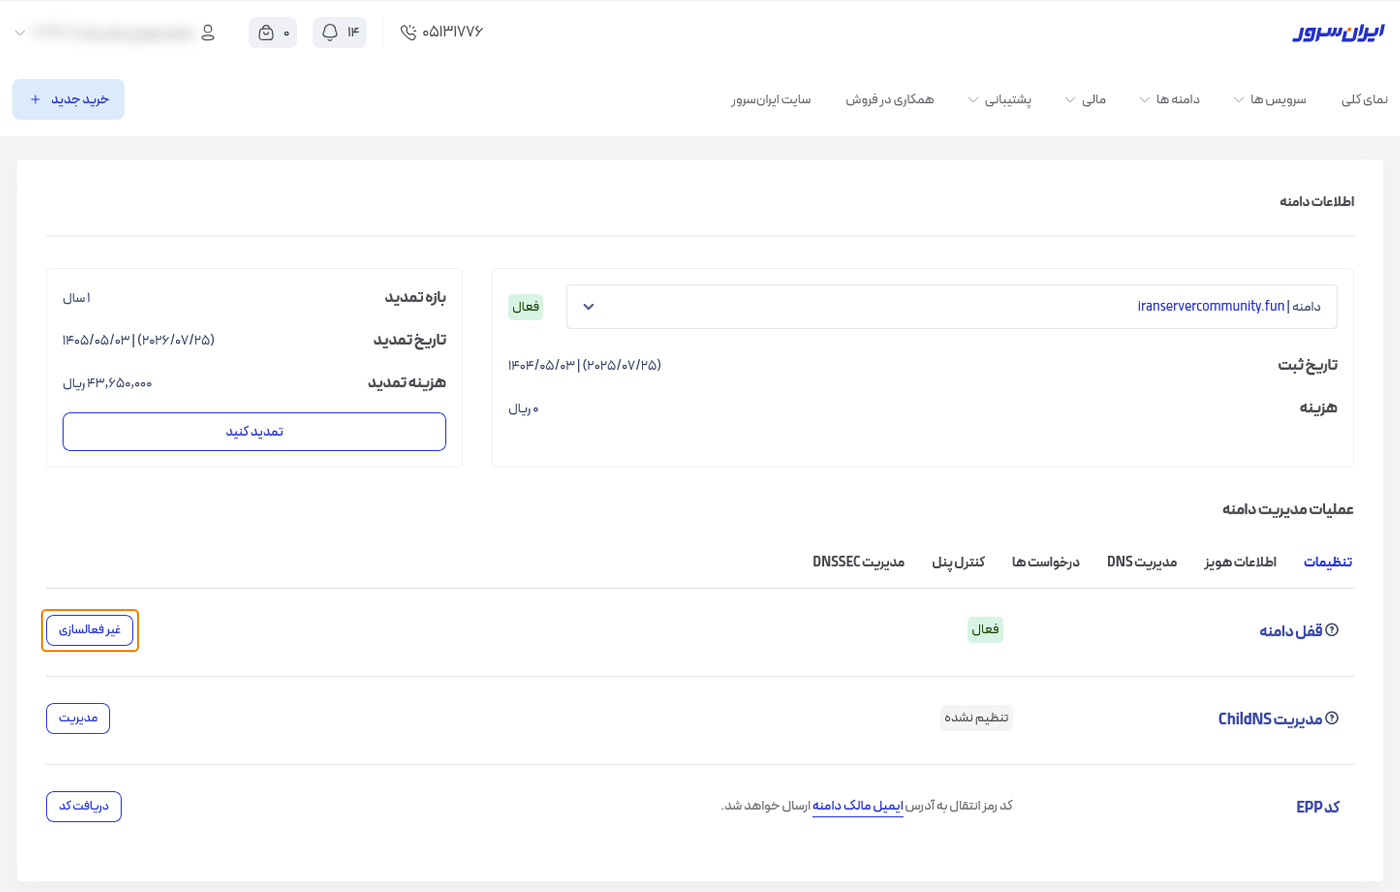Image resolution: width=1400 pixels, height=892 pixels.
Task: Disable domain lock with غیر فعالسازی button
Action: pyautogui.click(x=90, y=630)
